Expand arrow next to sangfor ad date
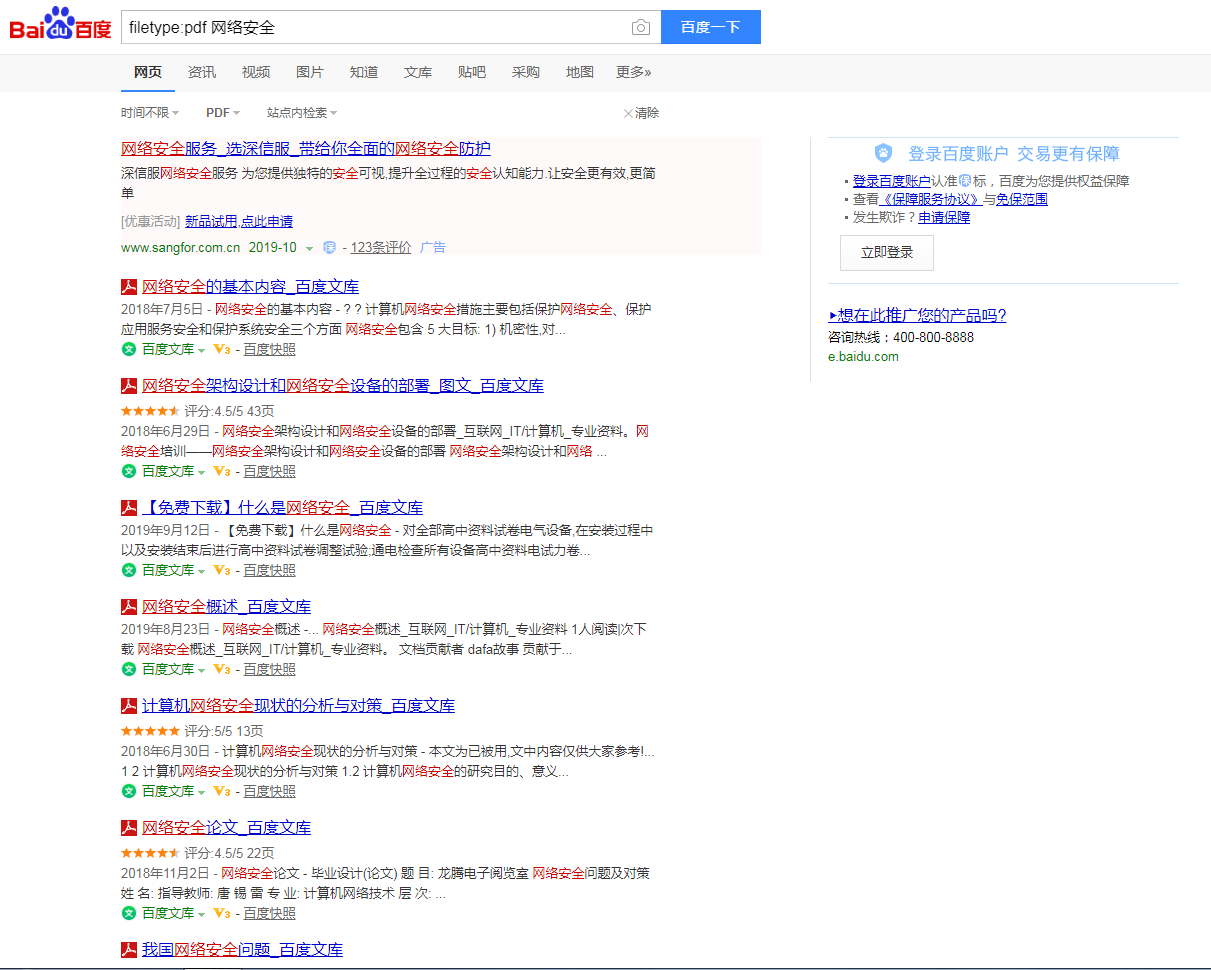 click(x=309, y=248)
